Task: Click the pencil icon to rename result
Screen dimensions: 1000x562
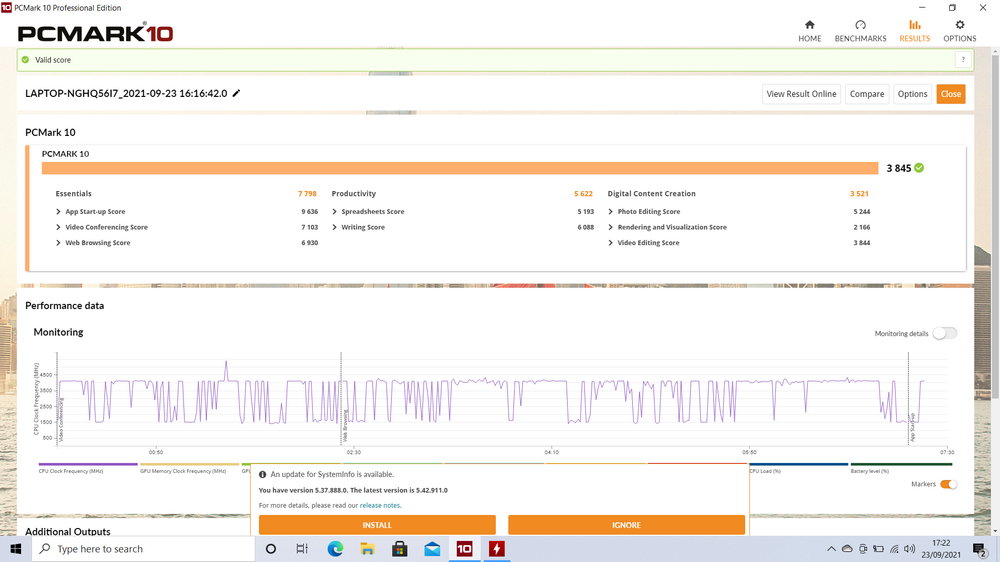Action: click(237, 93)
